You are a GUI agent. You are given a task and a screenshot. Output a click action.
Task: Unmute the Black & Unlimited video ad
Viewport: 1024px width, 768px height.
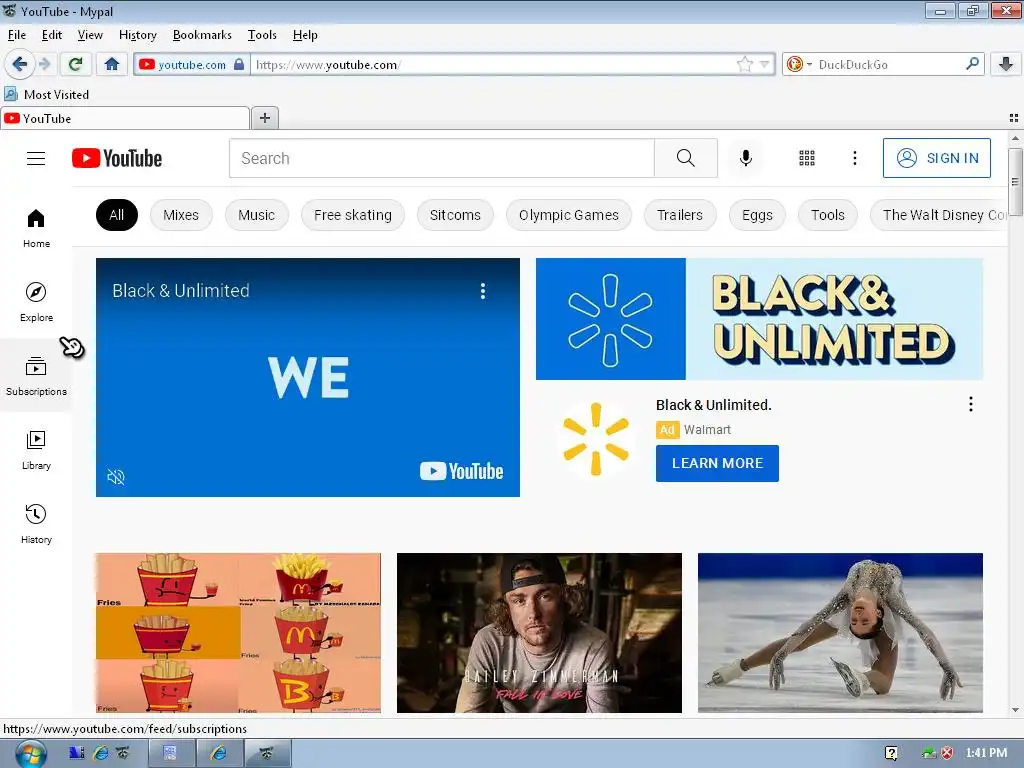(116, 477)
